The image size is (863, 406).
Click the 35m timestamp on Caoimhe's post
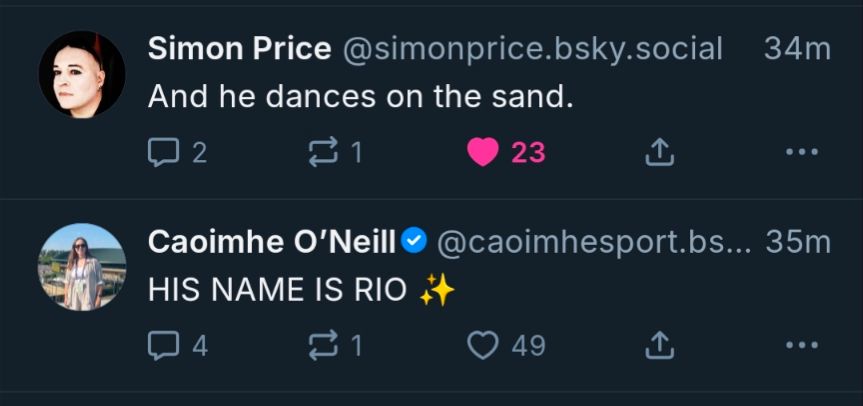pyautogui.click(x=798, y=241)
